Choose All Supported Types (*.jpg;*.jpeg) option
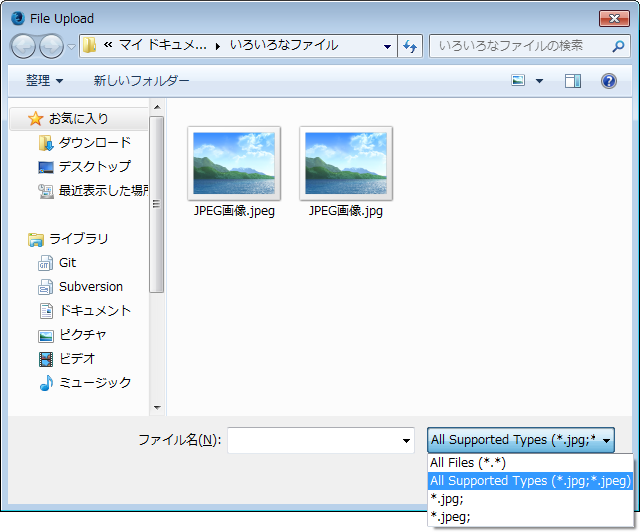The image size is (640, 532). point(530,481)
